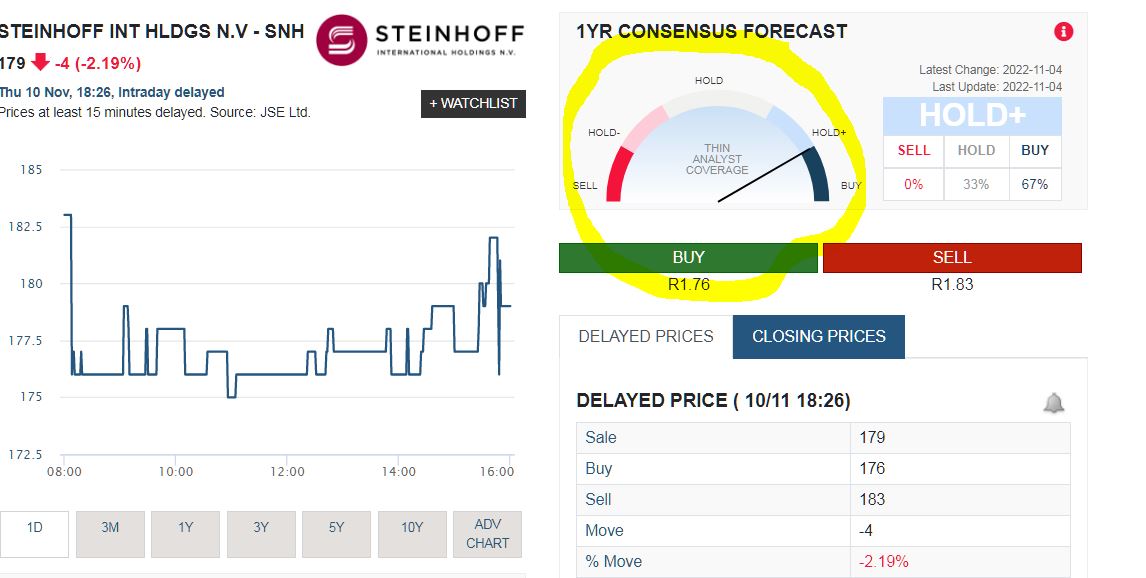Click the consensus forecast gauge needle
The height and width of the screenshot is (578, 1146).
tap(765, 175)
